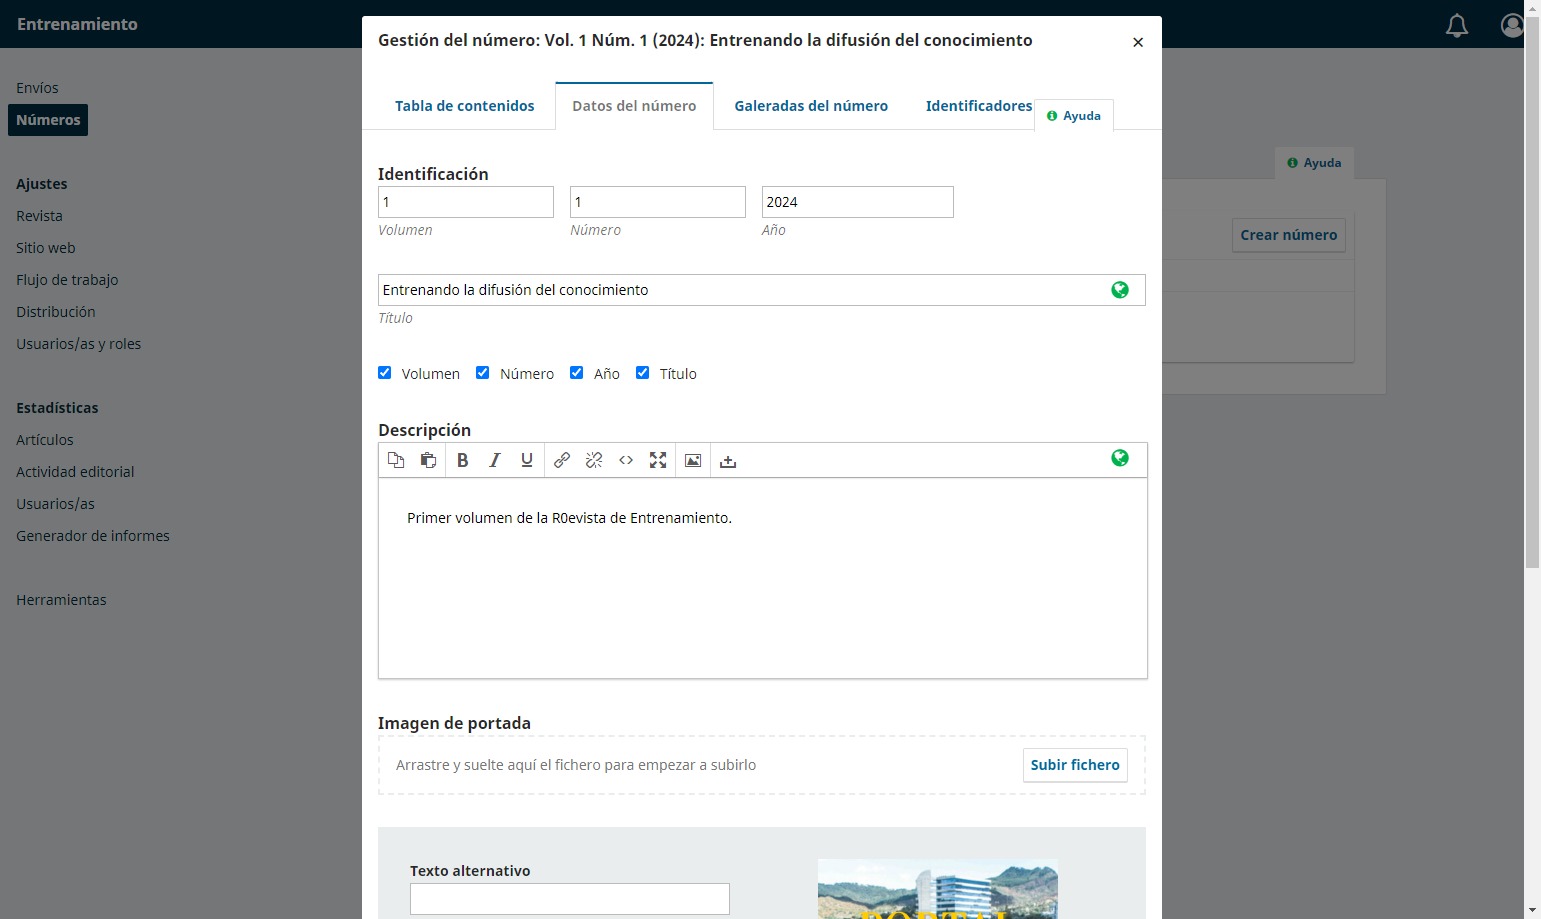
Task: Click the globe icon in Descripción toolbar
Action: pyautogui.click(x=1120, y=457)
